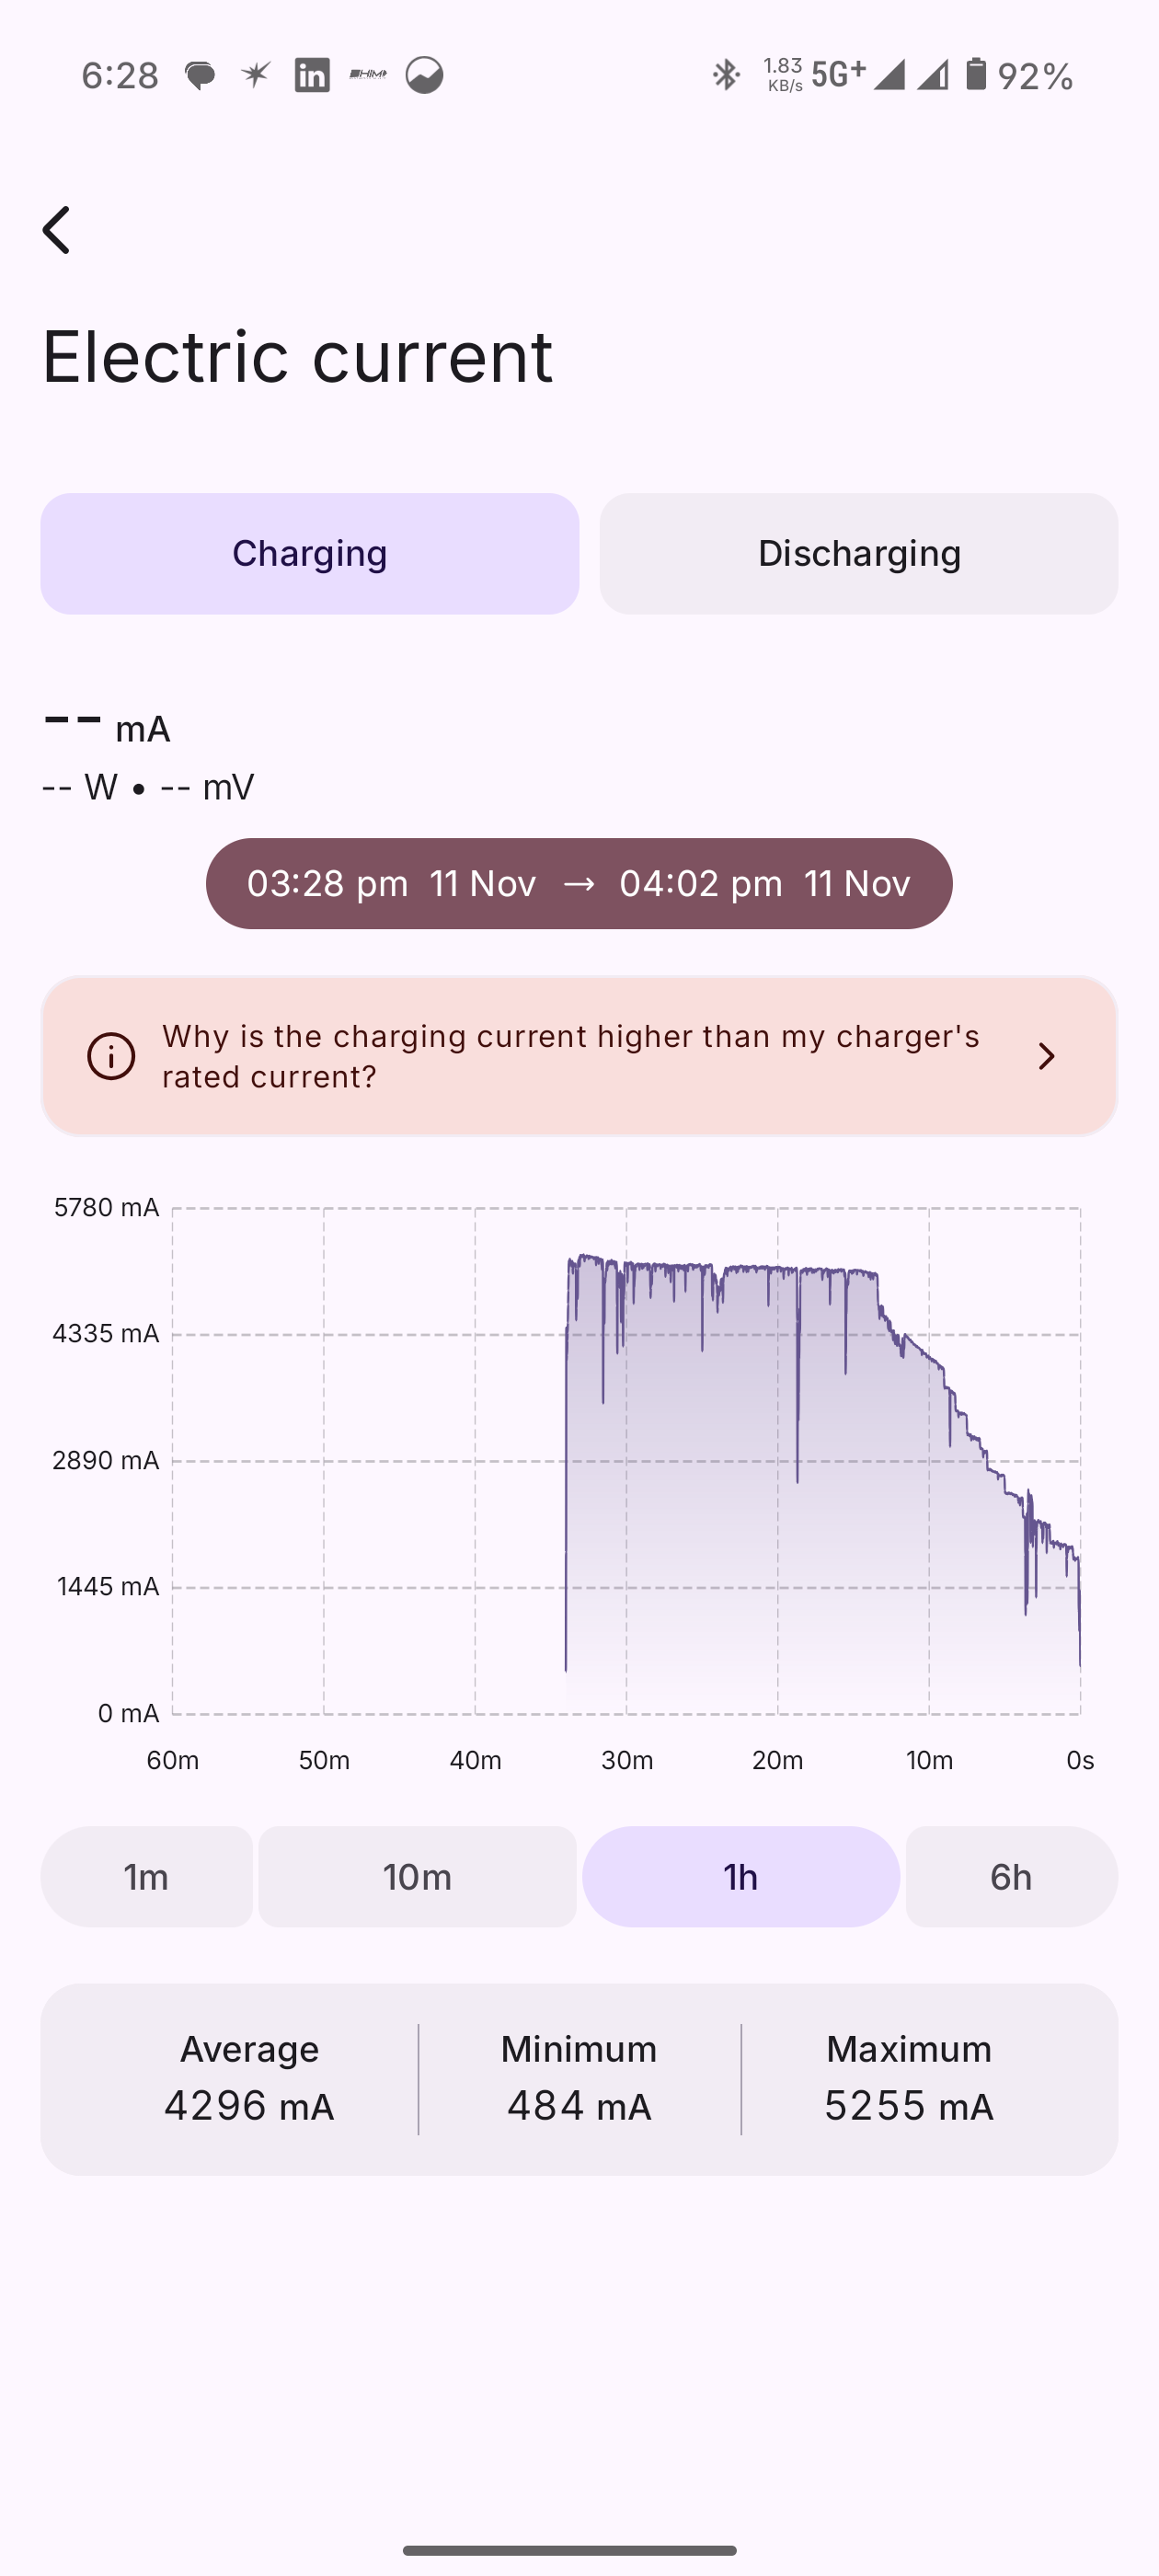The image size is (1159, 2576).
Task: Tap the LinkedIn notification icon
Action: [x=312, y=75]
